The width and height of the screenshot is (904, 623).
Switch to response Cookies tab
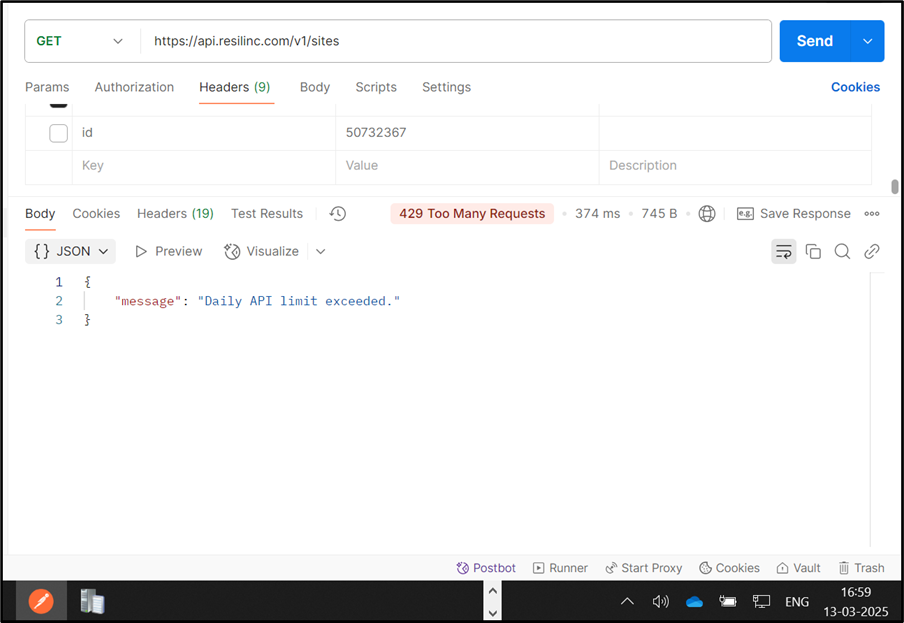coord(96,214)
